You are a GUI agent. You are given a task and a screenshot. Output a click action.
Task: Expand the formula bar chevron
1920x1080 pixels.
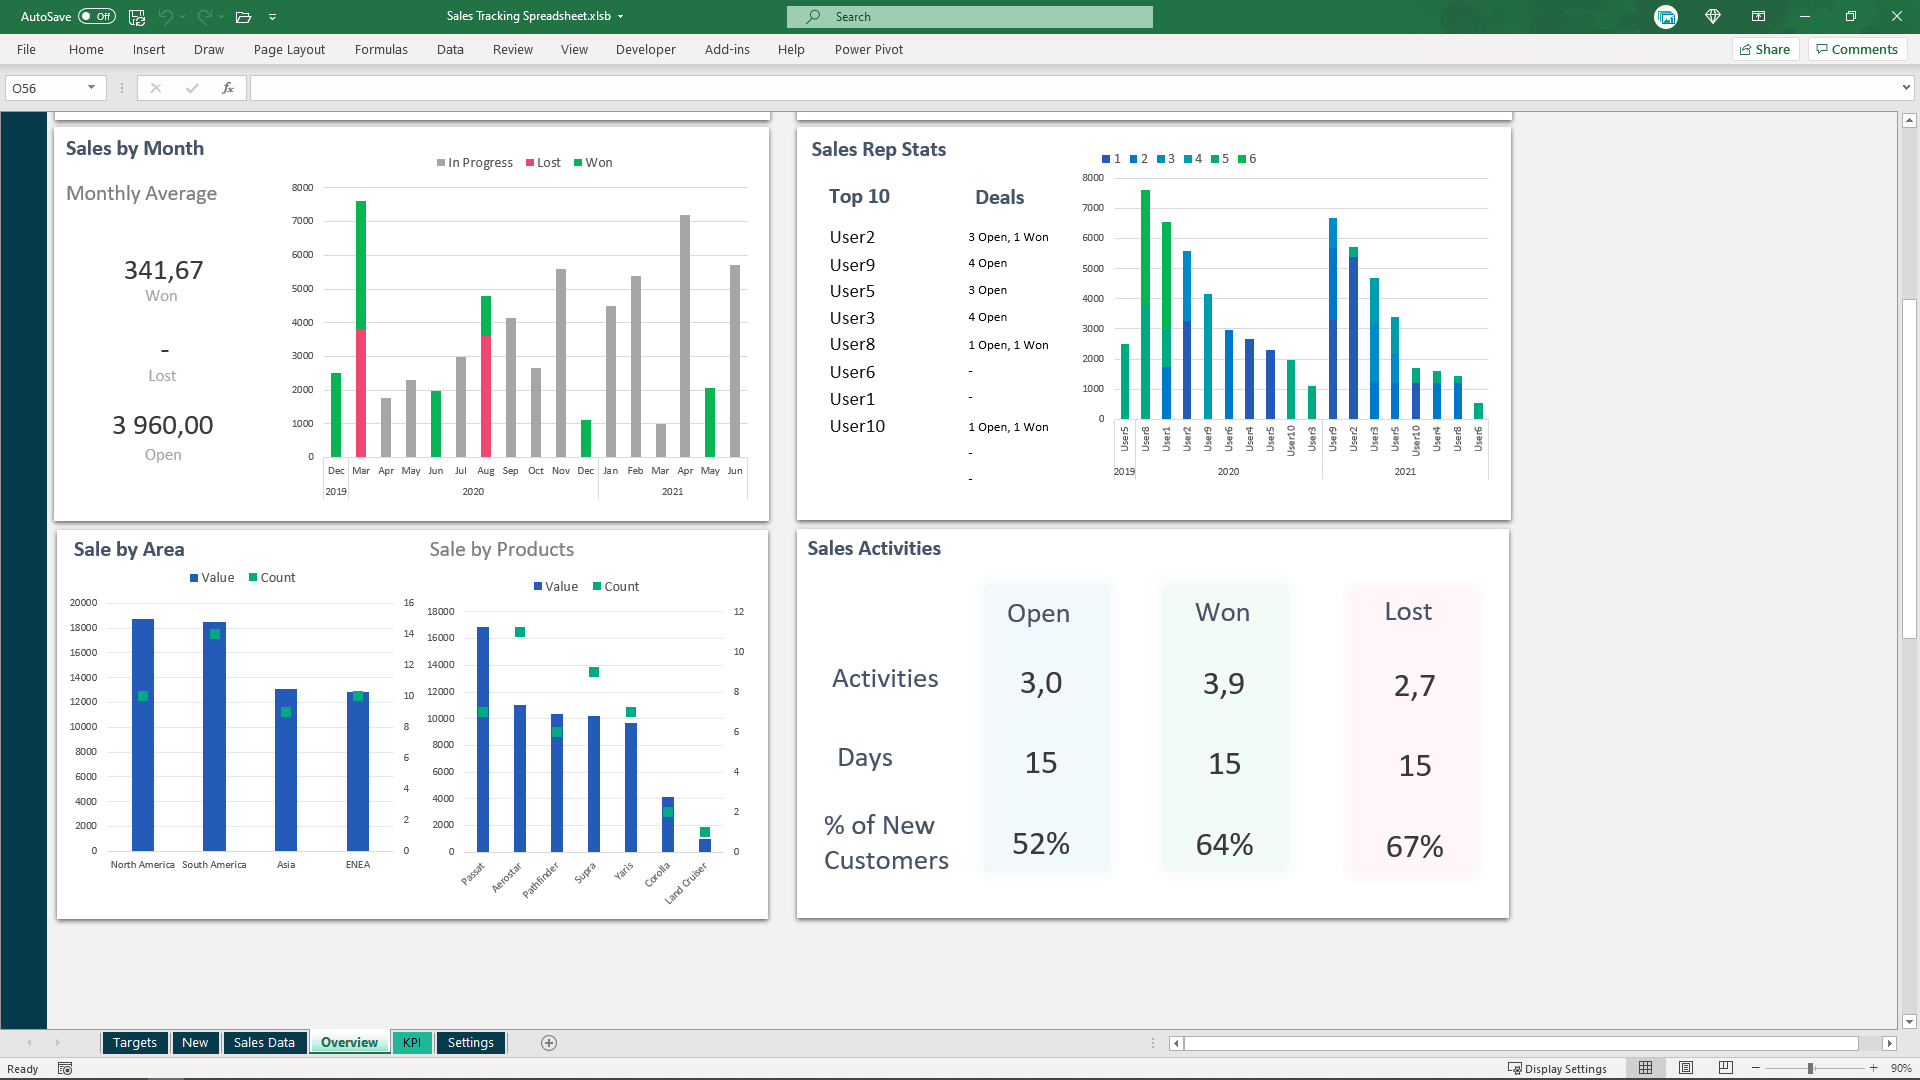1906,88
